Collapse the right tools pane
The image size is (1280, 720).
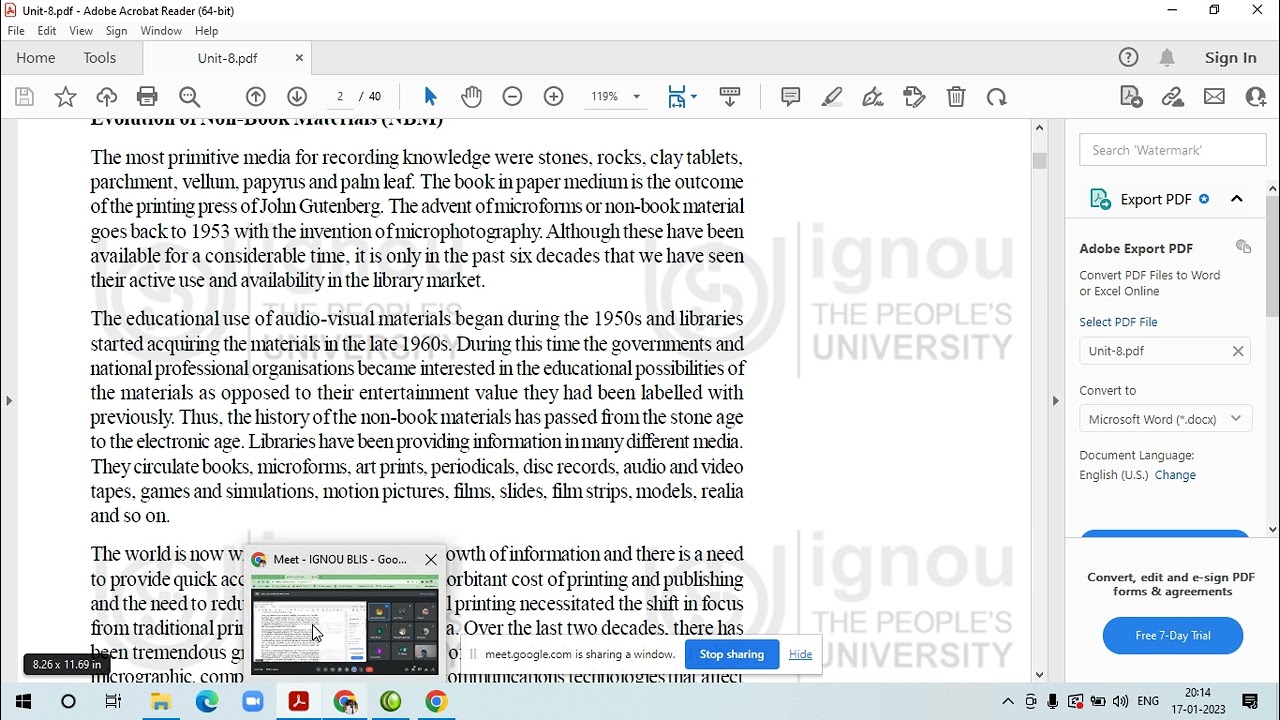click(1055, 400)
